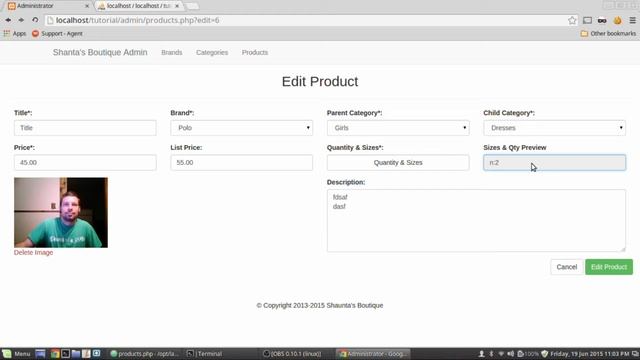Expand the Child Category dropdown showing Dresses
This screenshot has width=640, height=360.
point(554,128)
